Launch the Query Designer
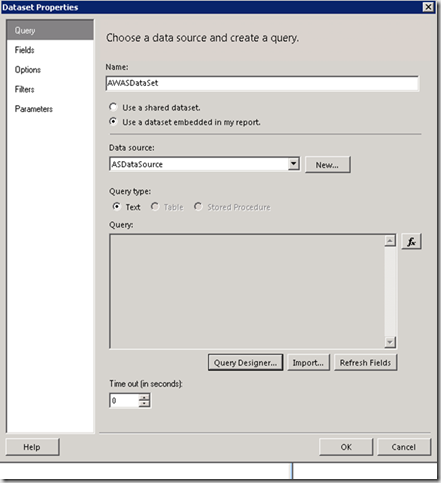Viewport: 441px width, 483px height. point(245,363)
